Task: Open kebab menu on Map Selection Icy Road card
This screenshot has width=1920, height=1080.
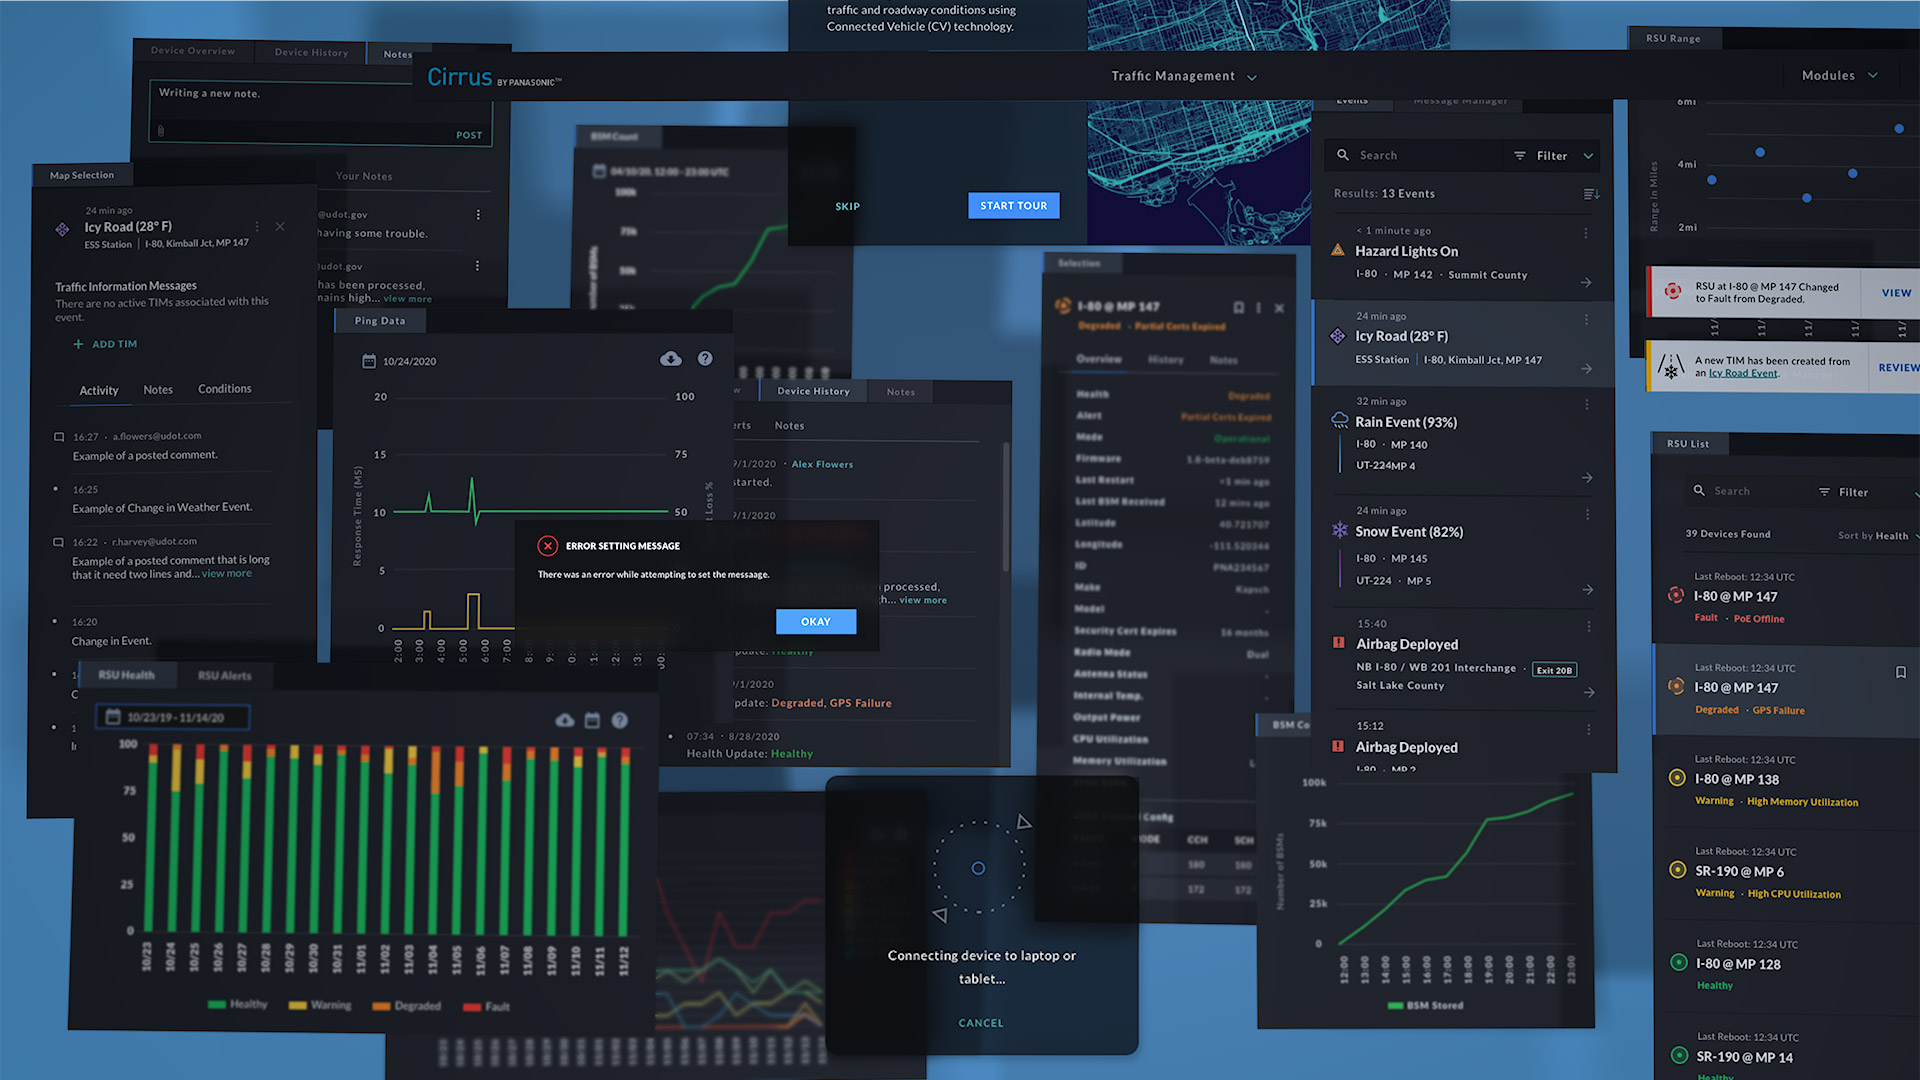Action: click(x=257, y=227)
